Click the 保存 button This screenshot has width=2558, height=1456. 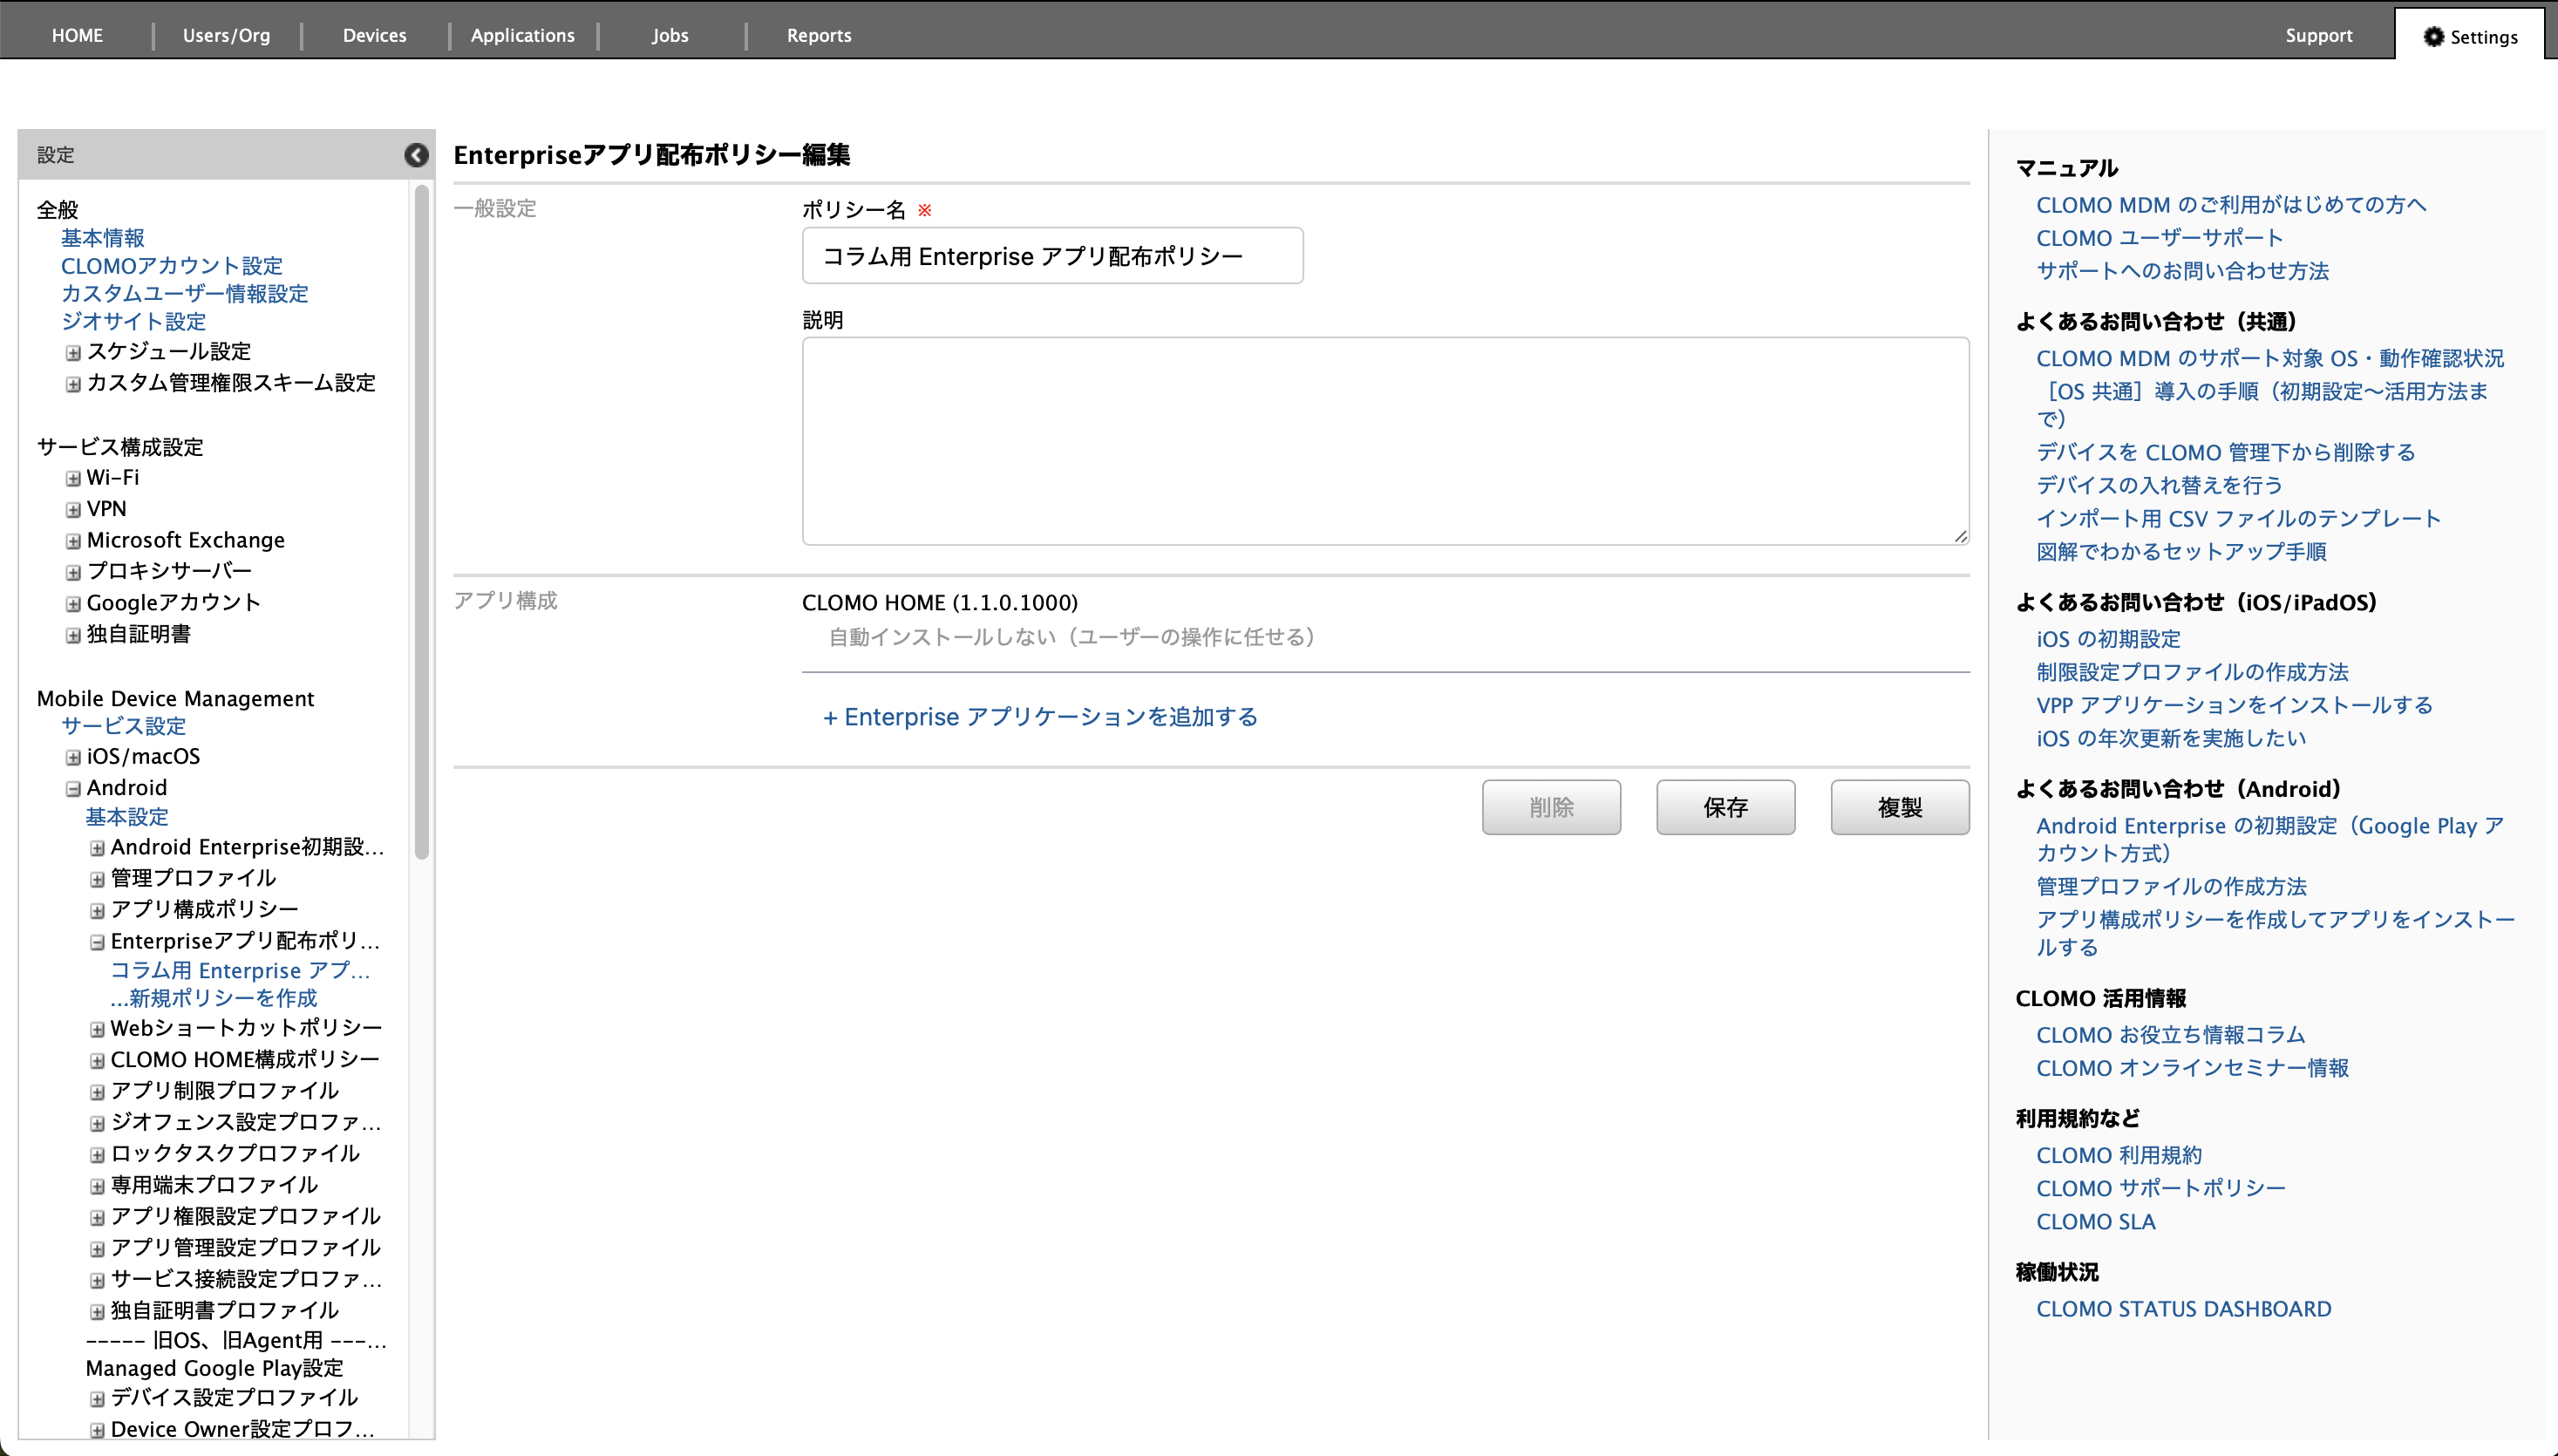1724,807
